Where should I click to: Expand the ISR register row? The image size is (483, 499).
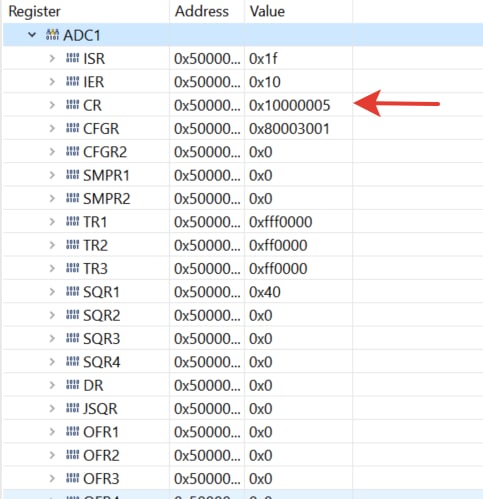pyautogui.click(x=52, y=58)
